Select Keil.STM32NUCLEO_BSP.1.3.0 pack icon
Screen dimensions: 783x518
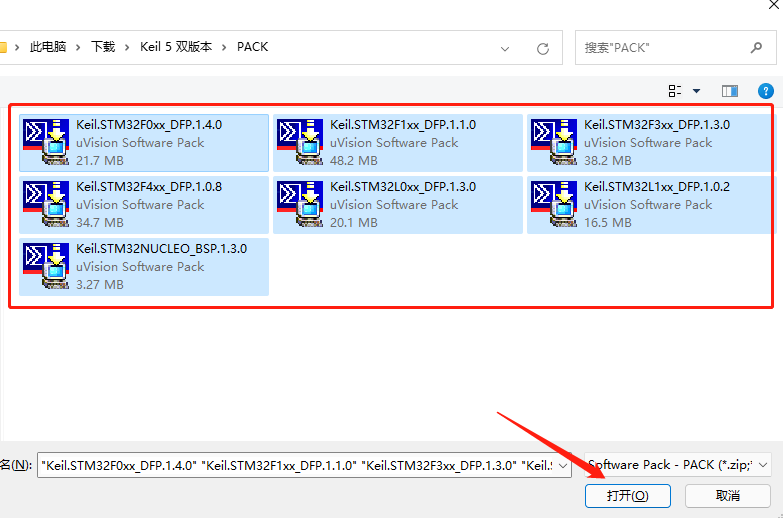[x=46, y=266]
